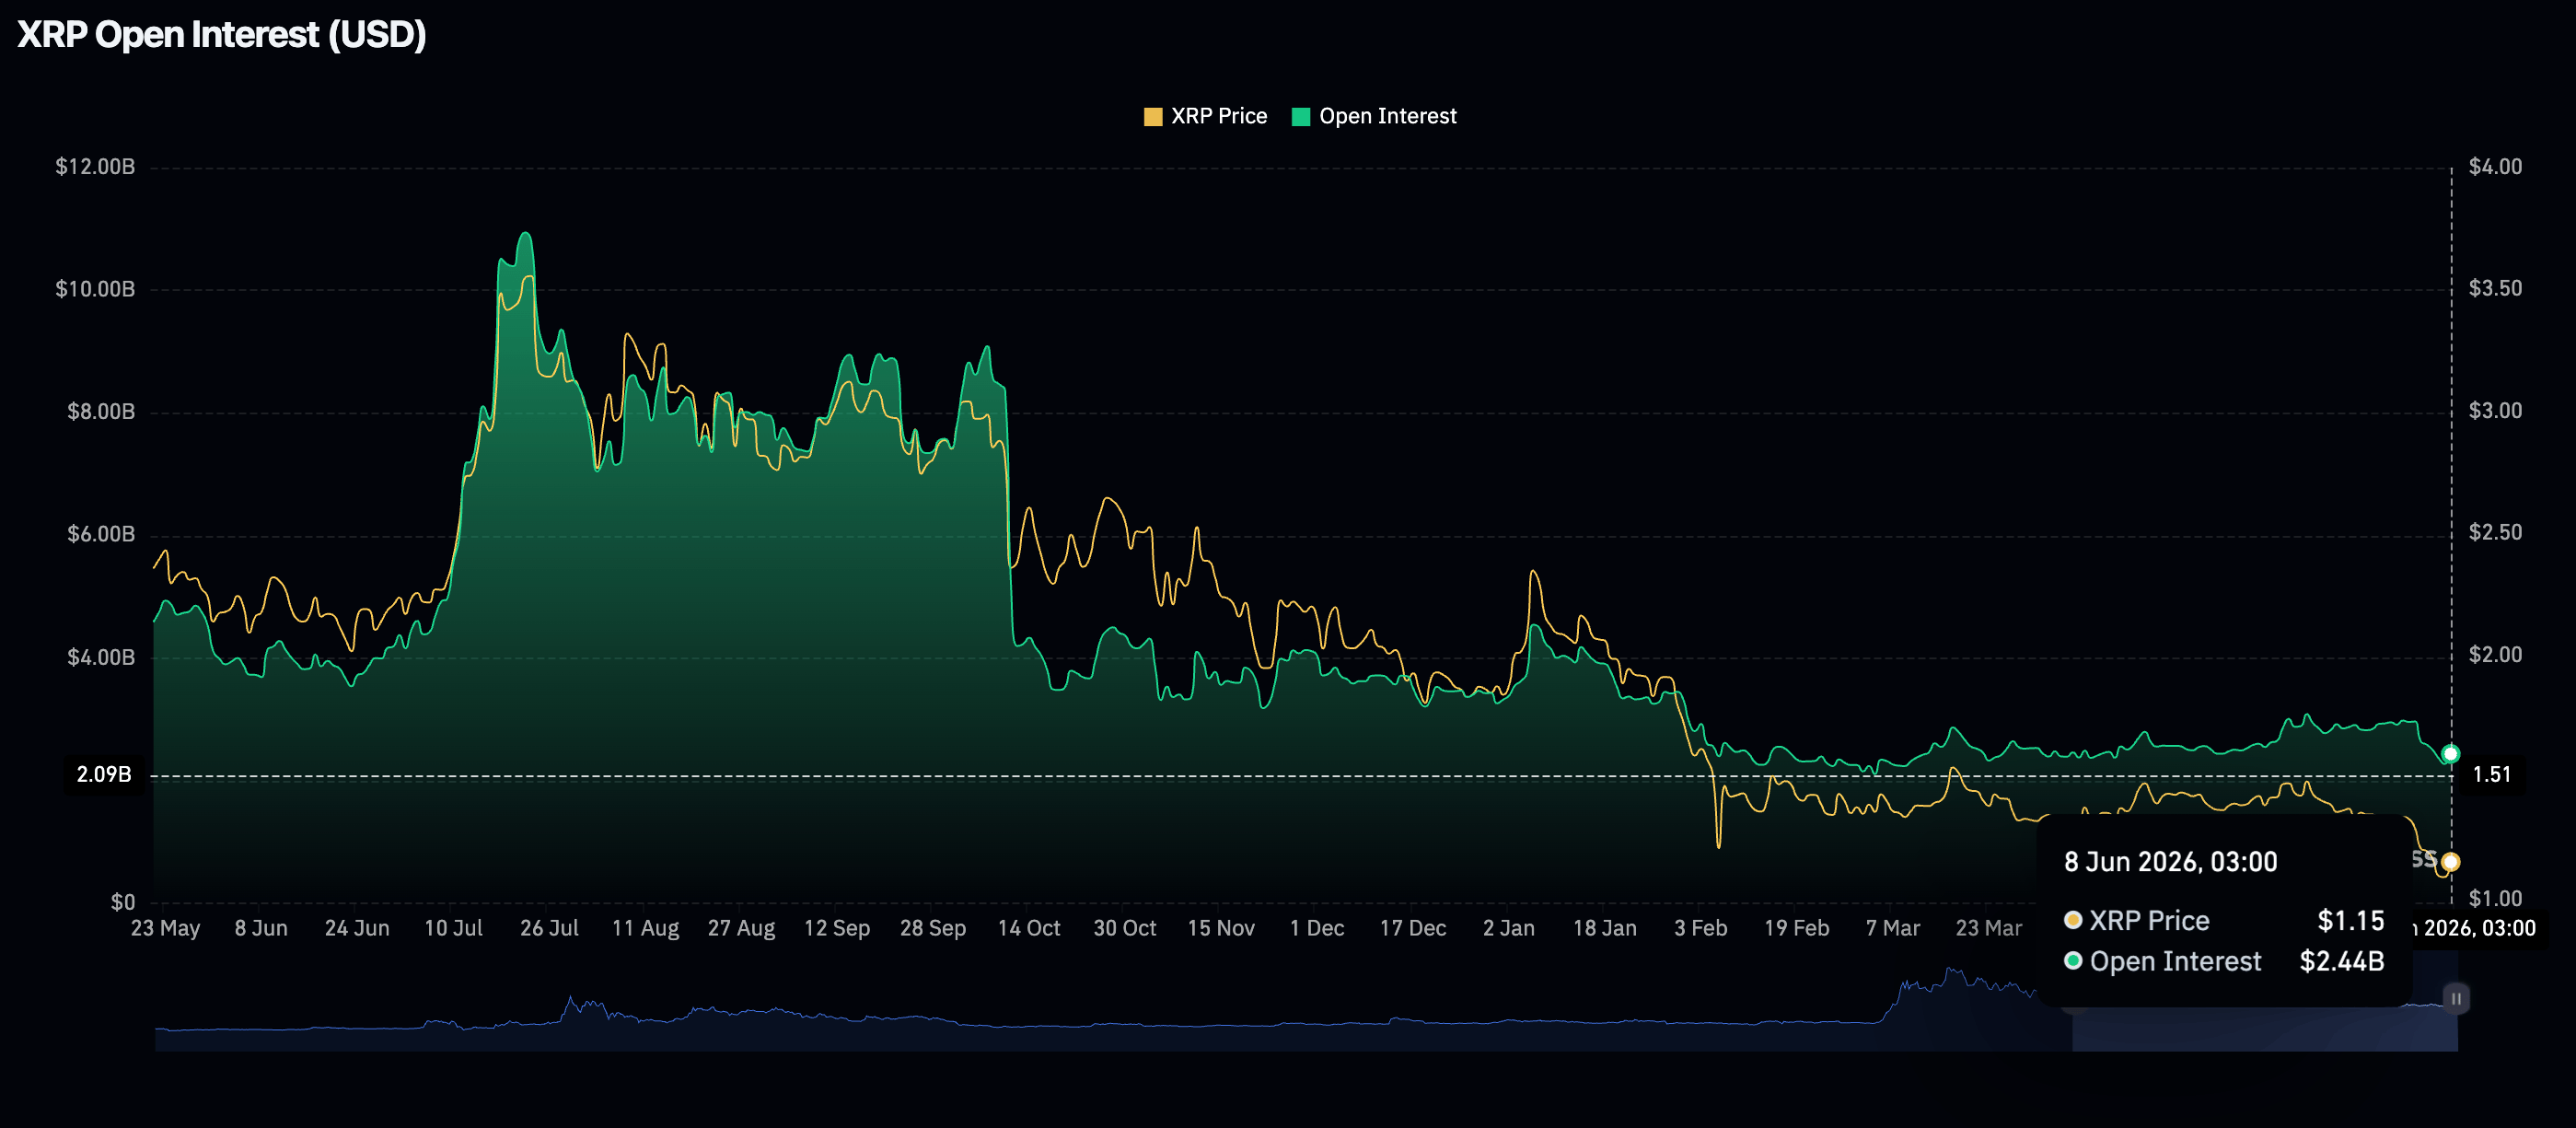The image size is (2576, 1128).
Task: Click the yellow dot beside XRP Price in the tooltip
Action: (2073, 920)
